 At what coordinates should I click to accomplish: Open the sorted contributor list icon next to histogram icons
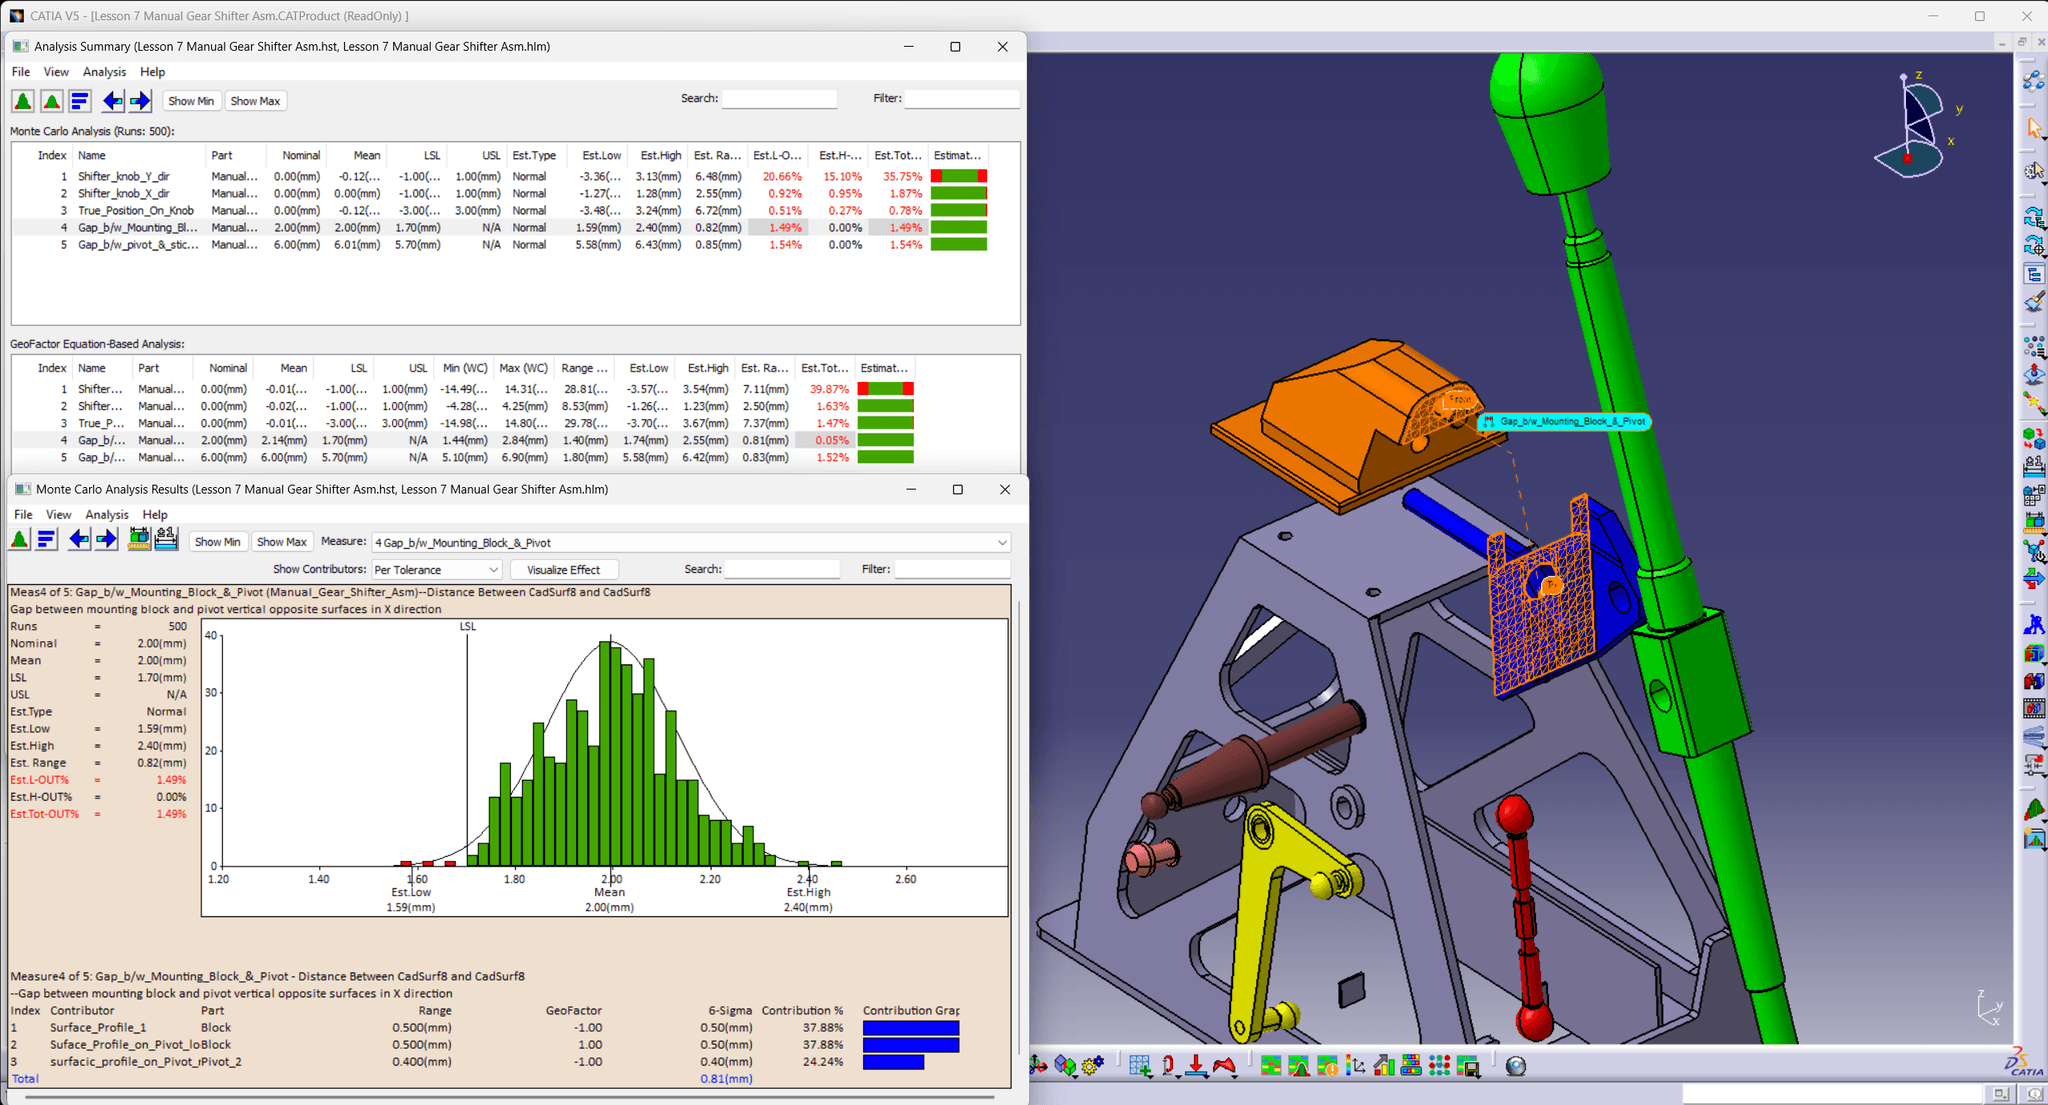pyautogui.click(x=79, y=100)
